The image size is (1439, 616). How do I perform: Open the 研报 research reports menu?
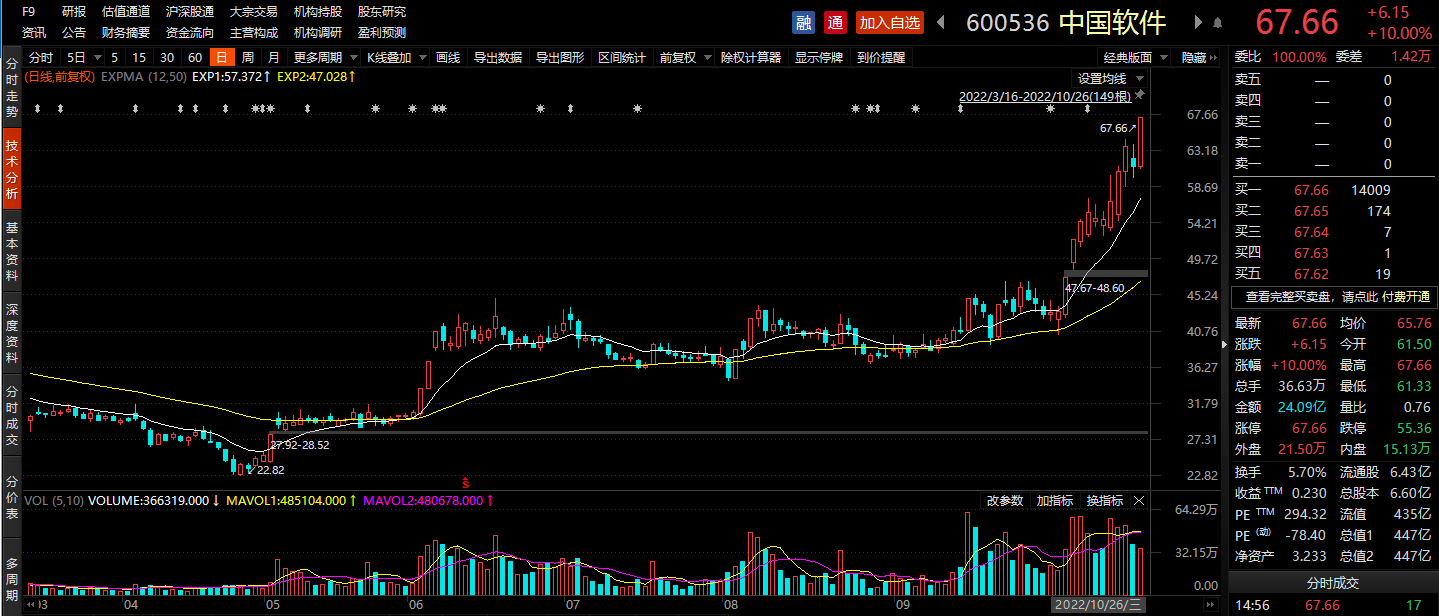coord(74,12)
